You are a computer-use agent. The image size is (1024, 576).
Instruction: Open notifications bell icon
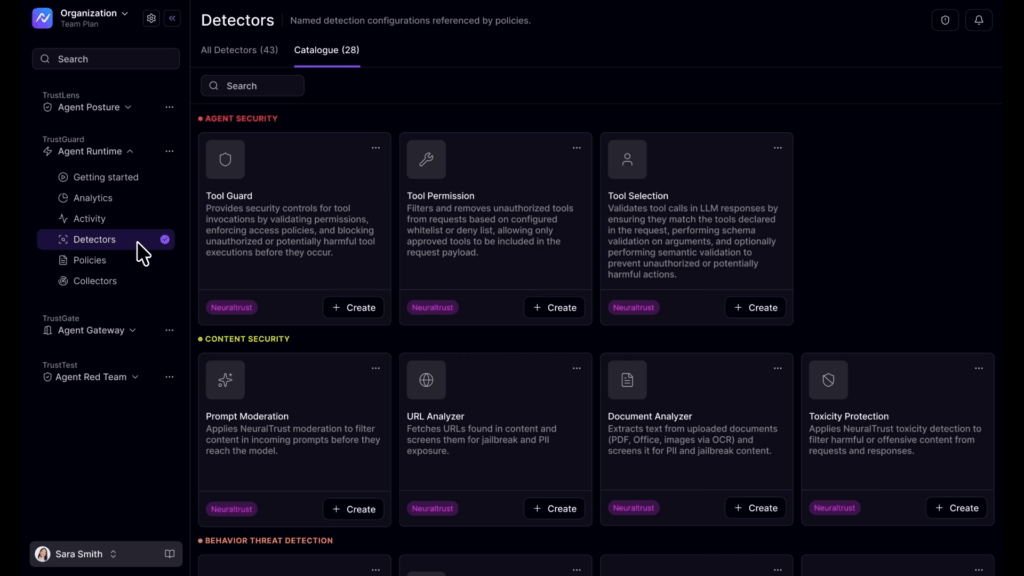tap(979, 20)
